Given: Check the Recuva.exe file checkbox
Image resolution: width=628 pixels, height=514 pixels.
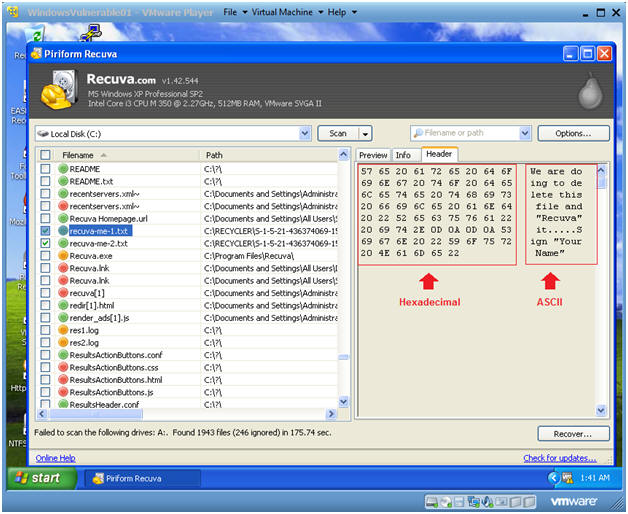Looking at the screenshot, I should (45, 256).
